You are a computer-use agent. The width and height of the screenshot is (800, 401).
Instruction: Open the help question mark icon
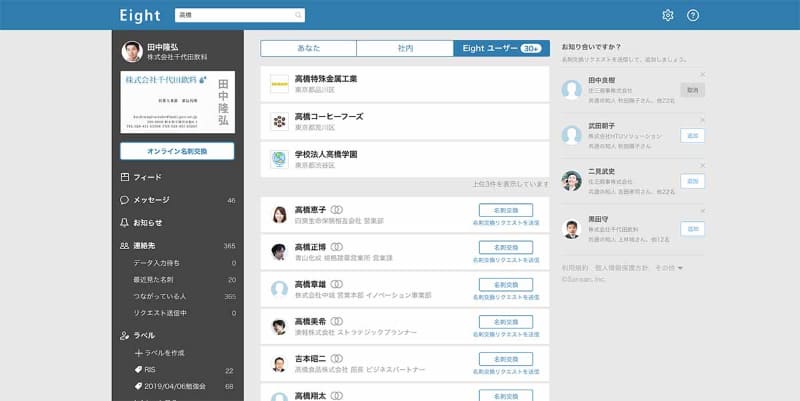tap(692, 15)
